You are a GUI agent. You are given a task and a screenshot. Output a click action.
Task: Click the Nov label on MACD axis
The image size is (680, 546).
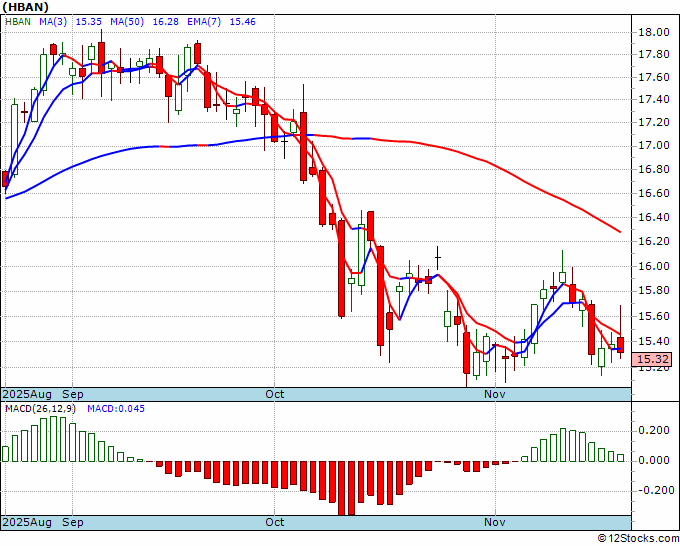(x=495, y=522)
